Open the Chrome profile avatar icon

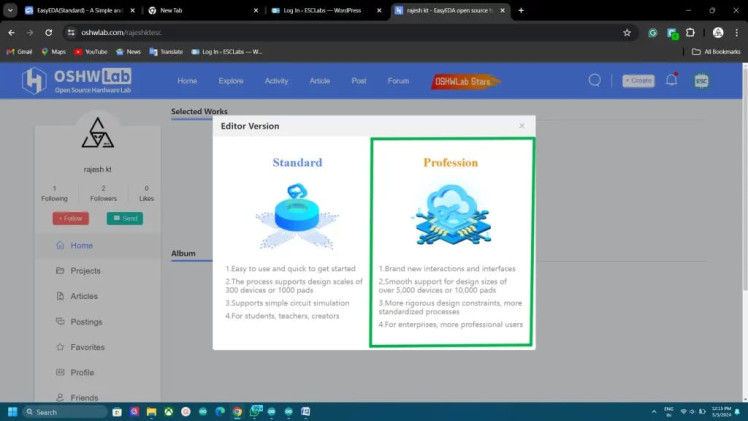[718, 32]
